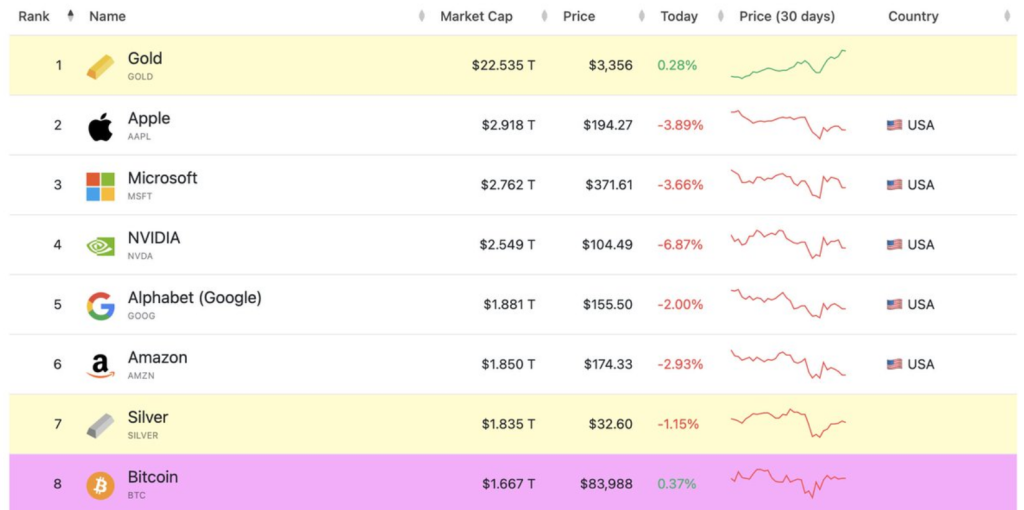The width and height of the screenshot is (1024, 510).
Task: Sort by Price column header
Action: 579,16
